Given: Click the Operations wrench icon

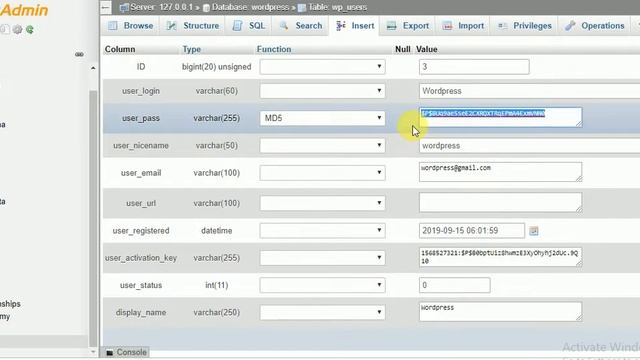Looking at the screenshot, I should coord(570,26).
